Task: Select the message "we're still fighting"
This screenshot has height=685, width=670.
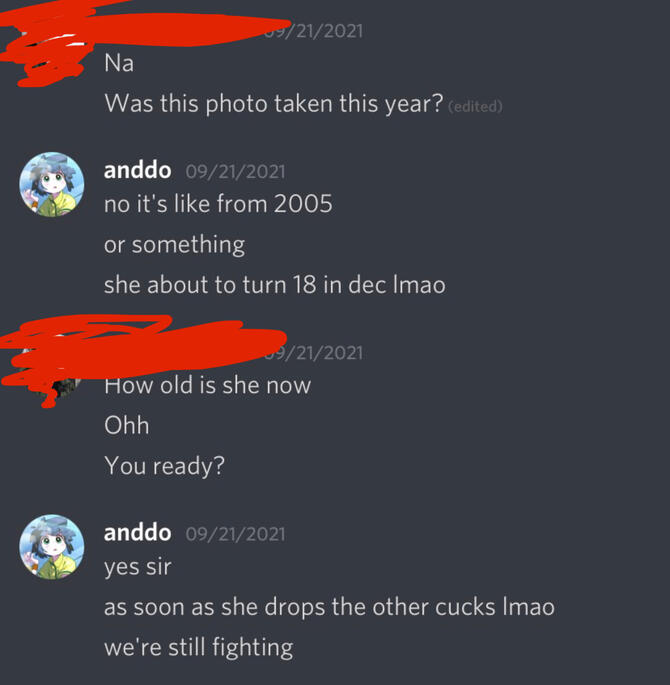Action: click(199, 647)
